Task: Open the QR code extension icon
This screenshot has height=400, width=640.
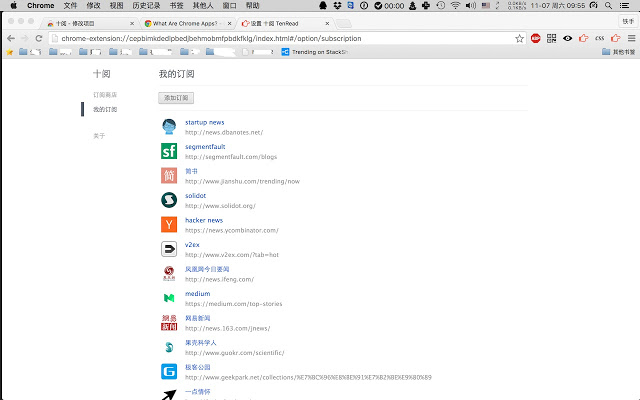Action: [x=551, y=38]
